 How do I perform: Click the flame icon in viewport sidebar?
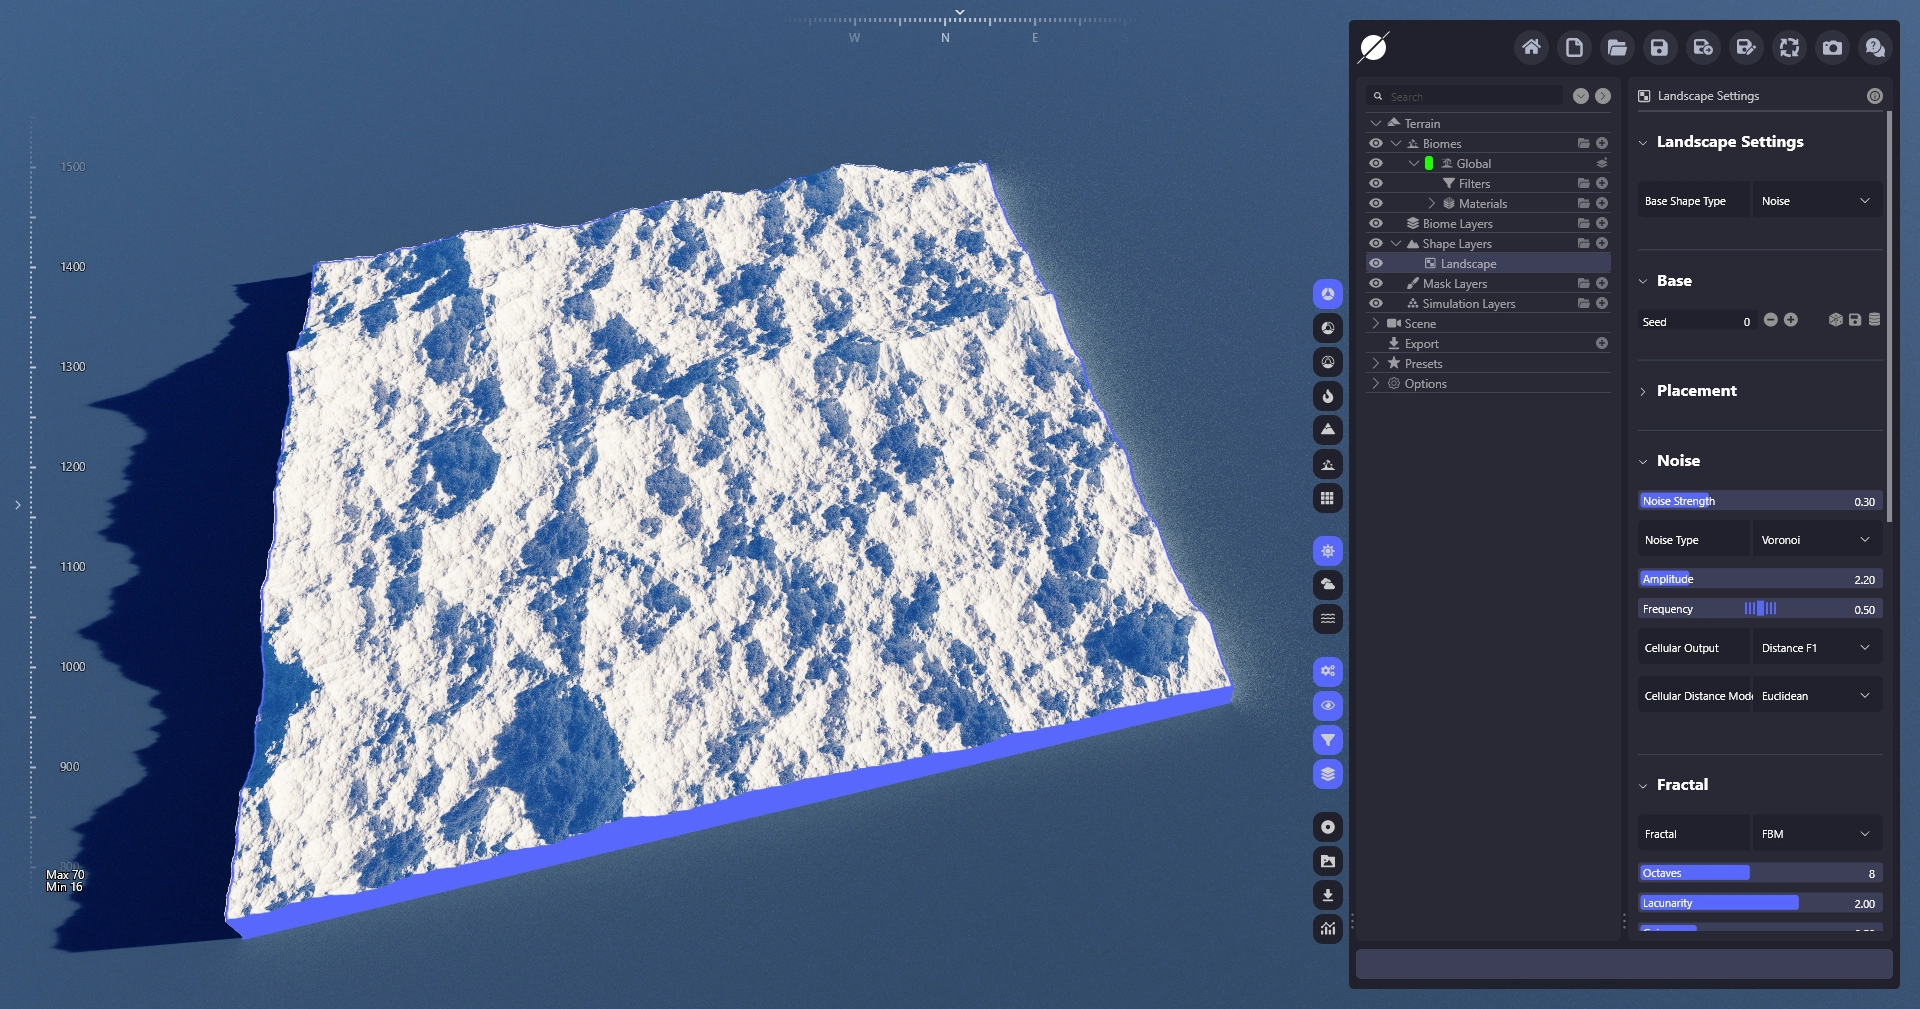(x=1327, y=396)
